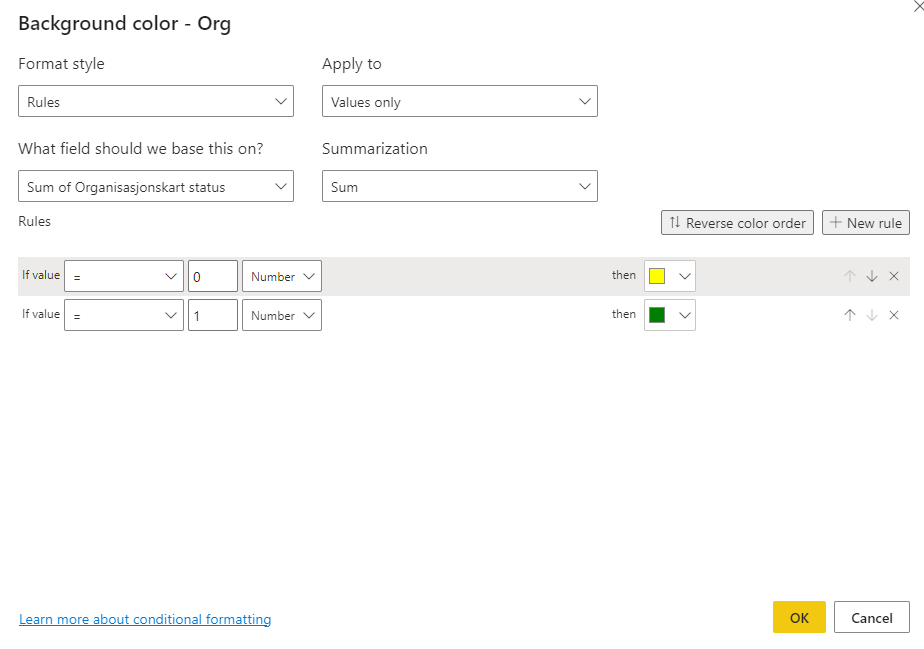The height and width of the screenshot is (649, 924).
Task: Add a New rule
Action: (x=866, y=223)
